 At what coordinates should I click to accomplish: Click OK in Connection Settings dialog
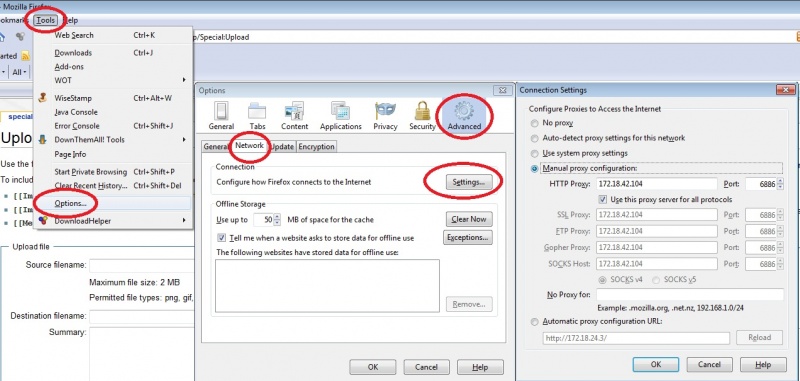(656, 364)
